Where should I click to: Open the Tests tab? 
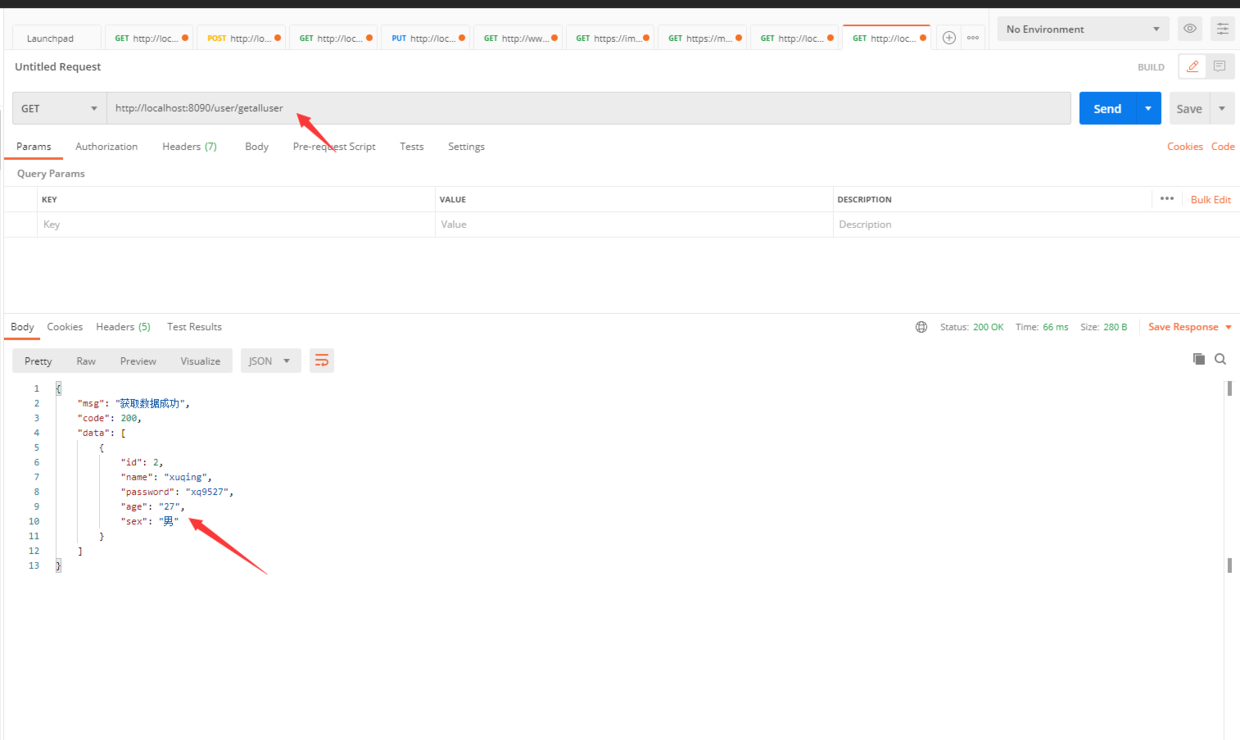(x=412, y=146)
